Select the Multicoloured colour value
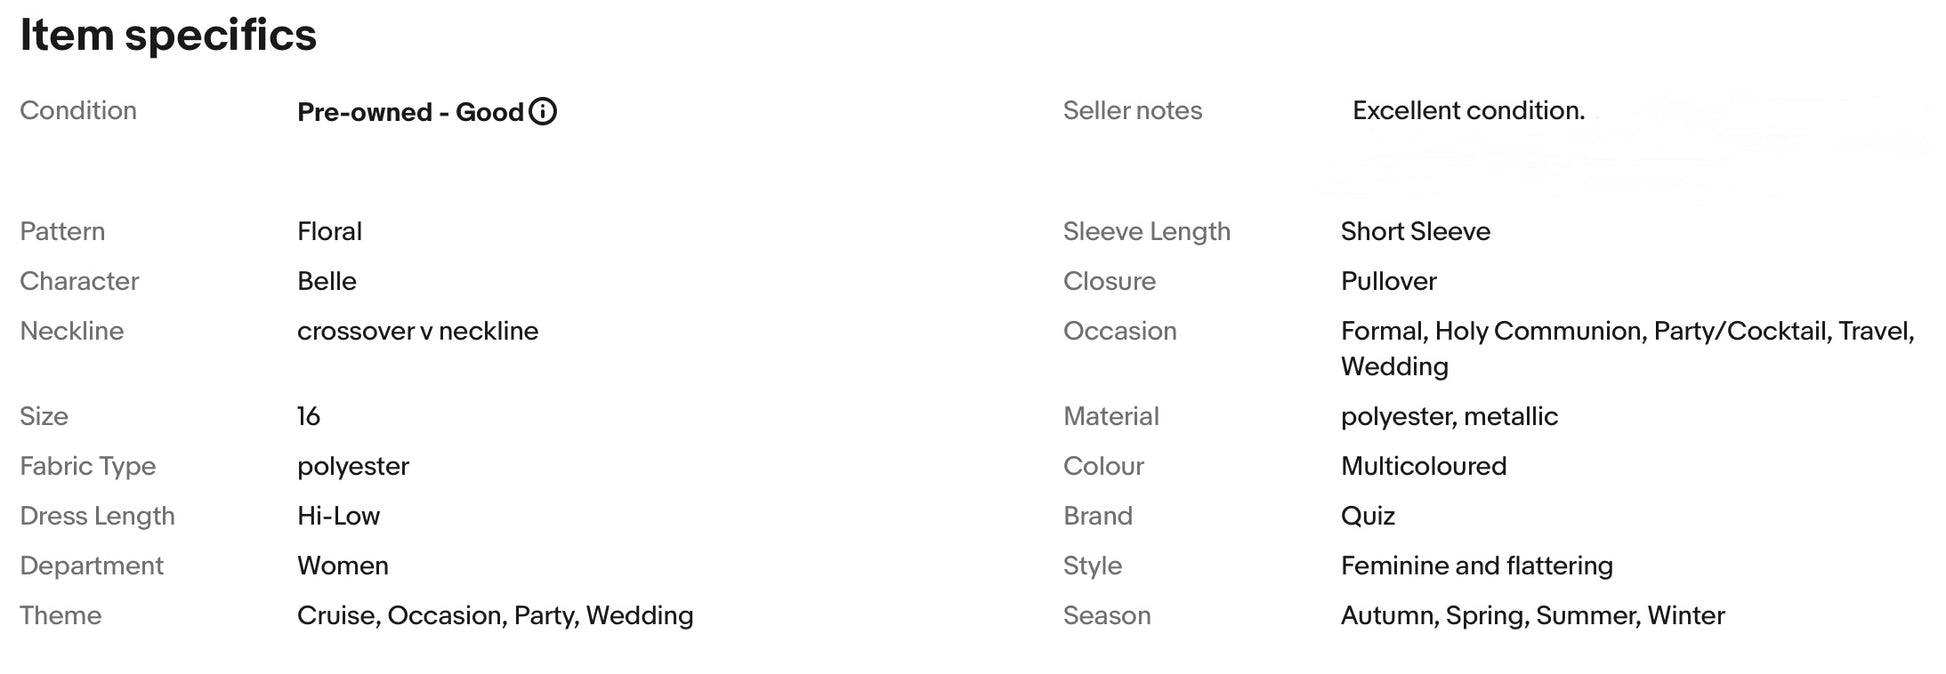 [x=1423, y=466]
